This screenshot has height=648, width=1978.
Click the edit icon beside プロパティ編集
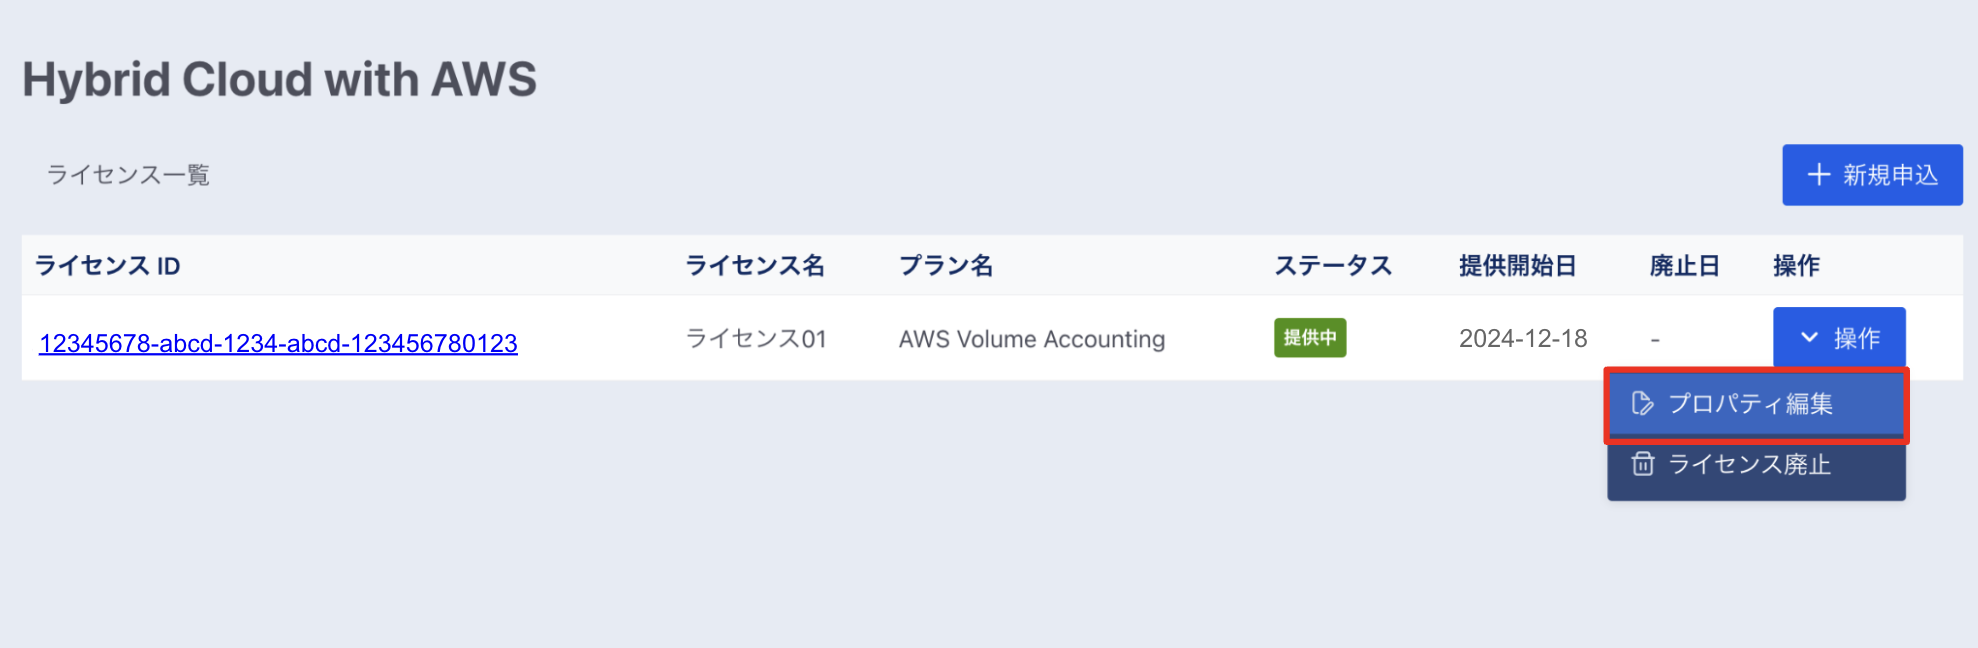coord(1642,403)
